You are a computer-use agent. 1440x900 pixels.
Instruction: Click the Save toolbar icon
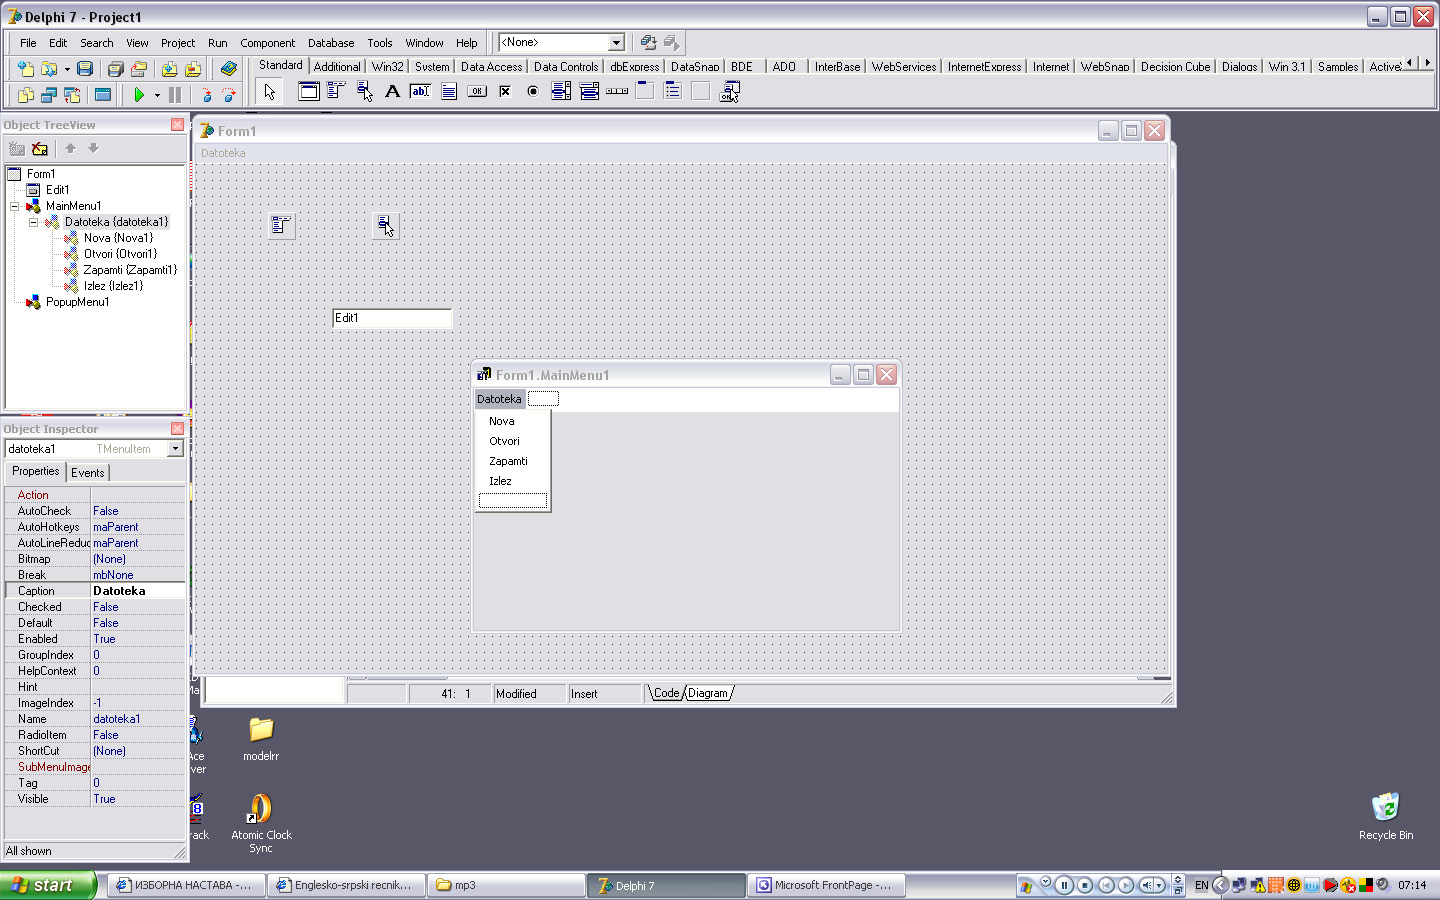coord(85,69)
